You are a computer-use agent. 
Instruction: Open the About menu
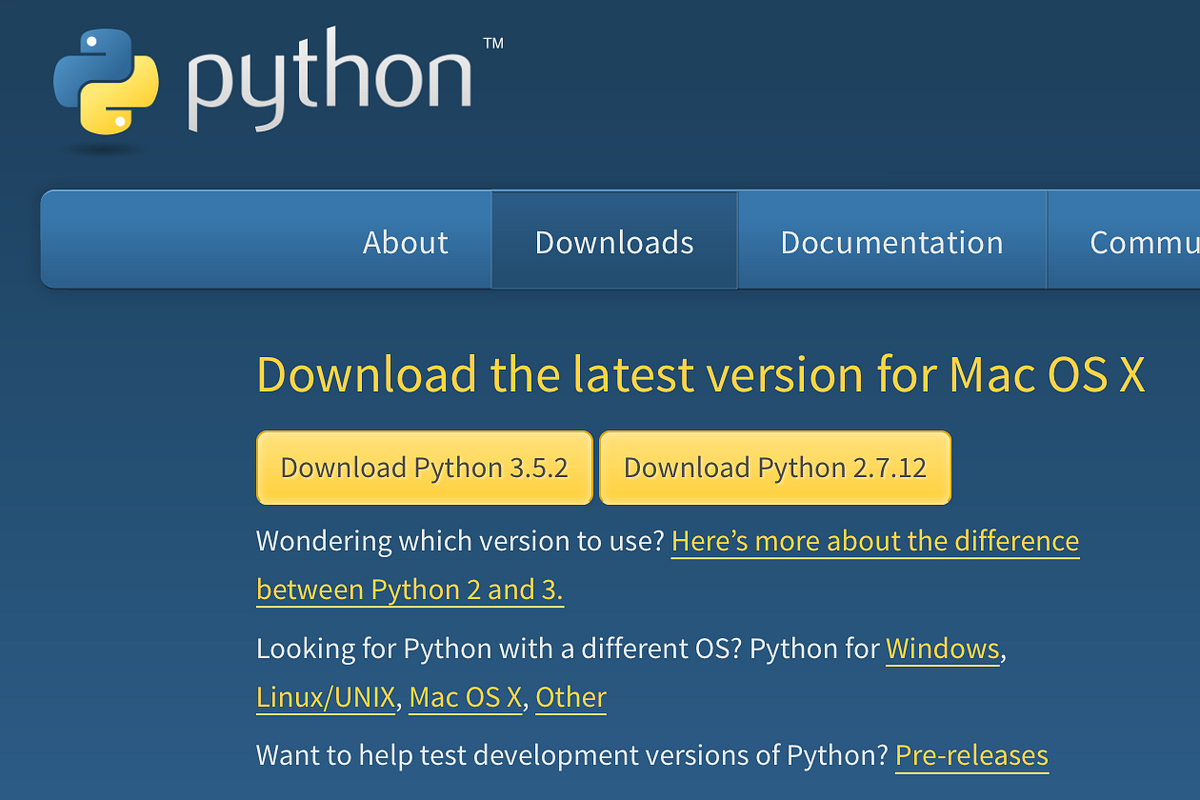(x=405, y=241)
